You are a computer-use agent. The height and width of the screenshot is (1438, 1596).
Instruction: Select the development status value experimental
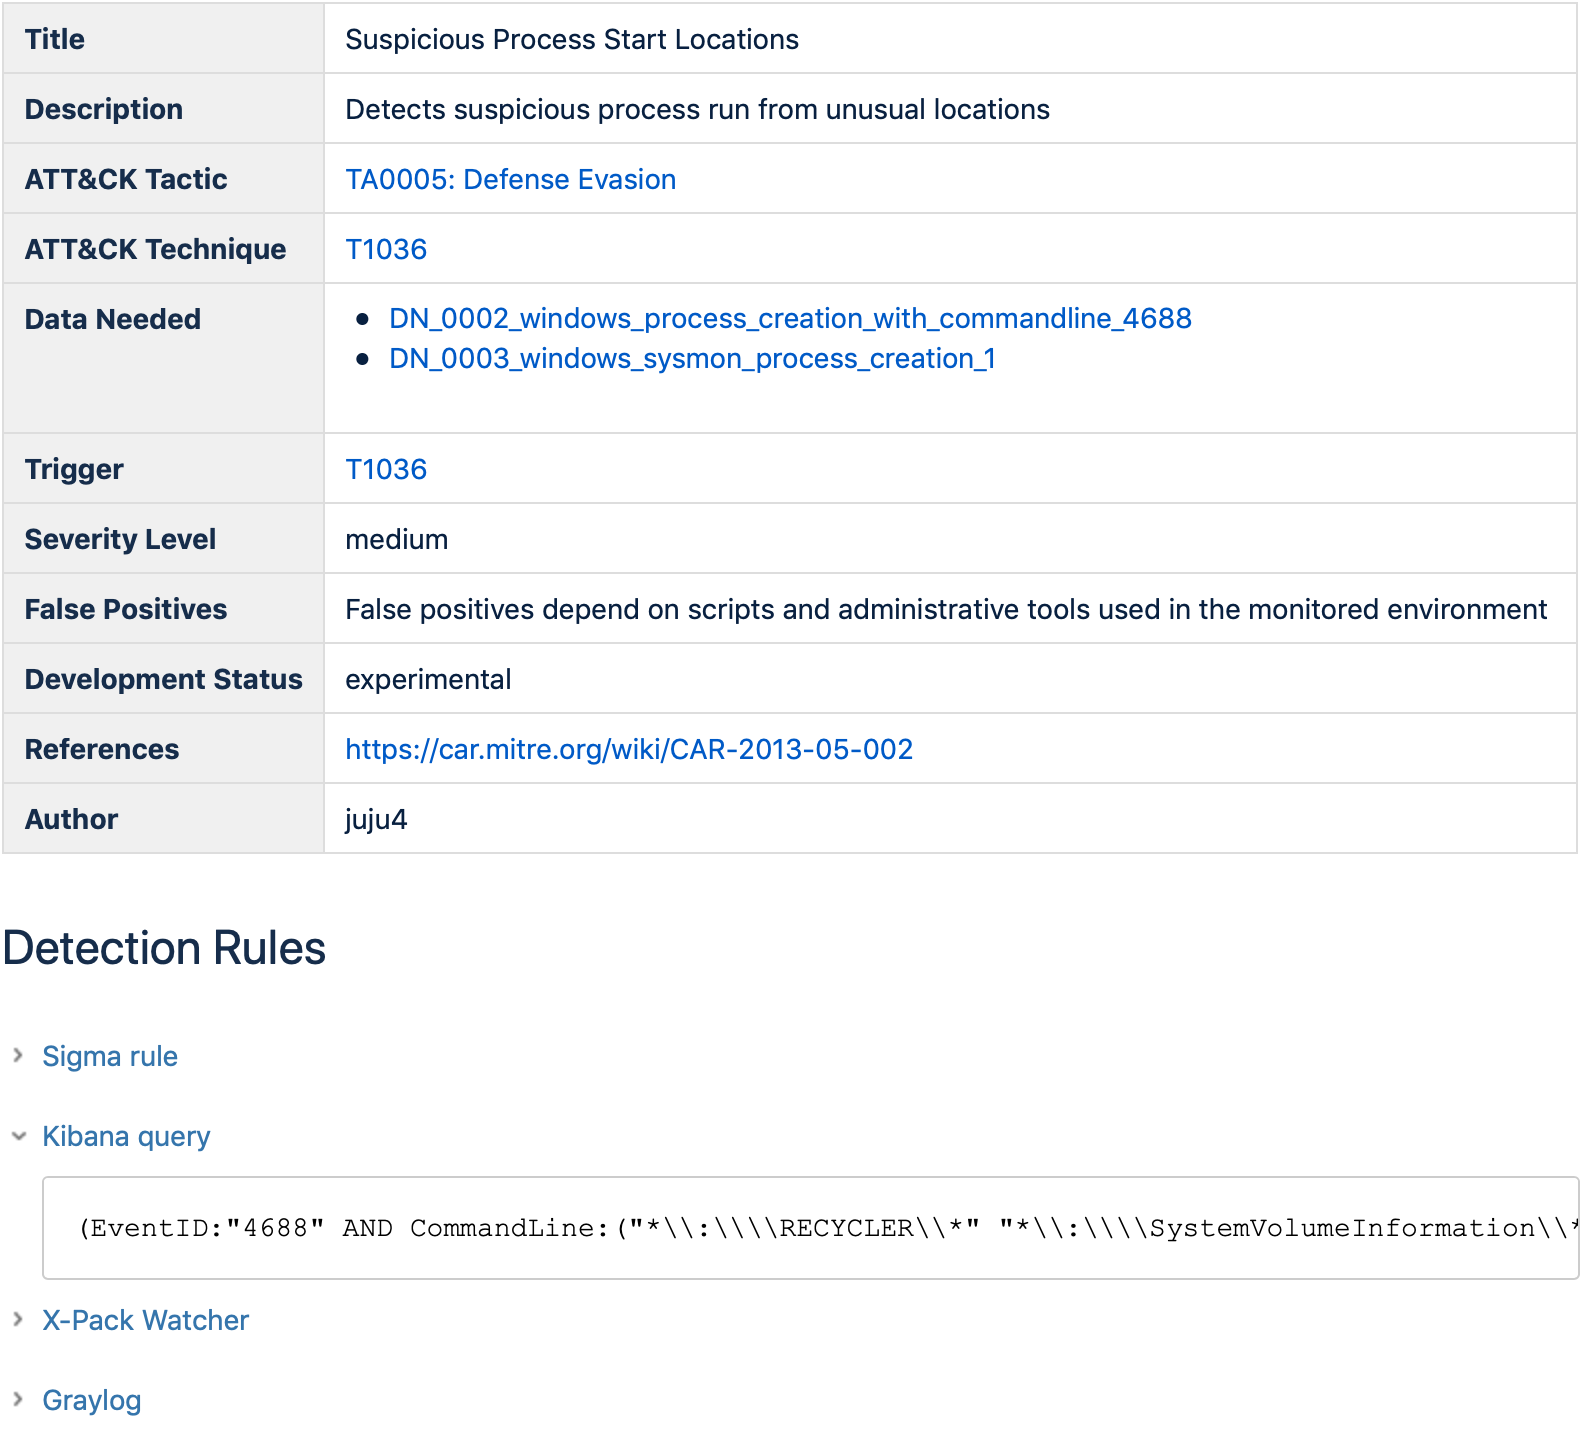(x=428, y=679)
